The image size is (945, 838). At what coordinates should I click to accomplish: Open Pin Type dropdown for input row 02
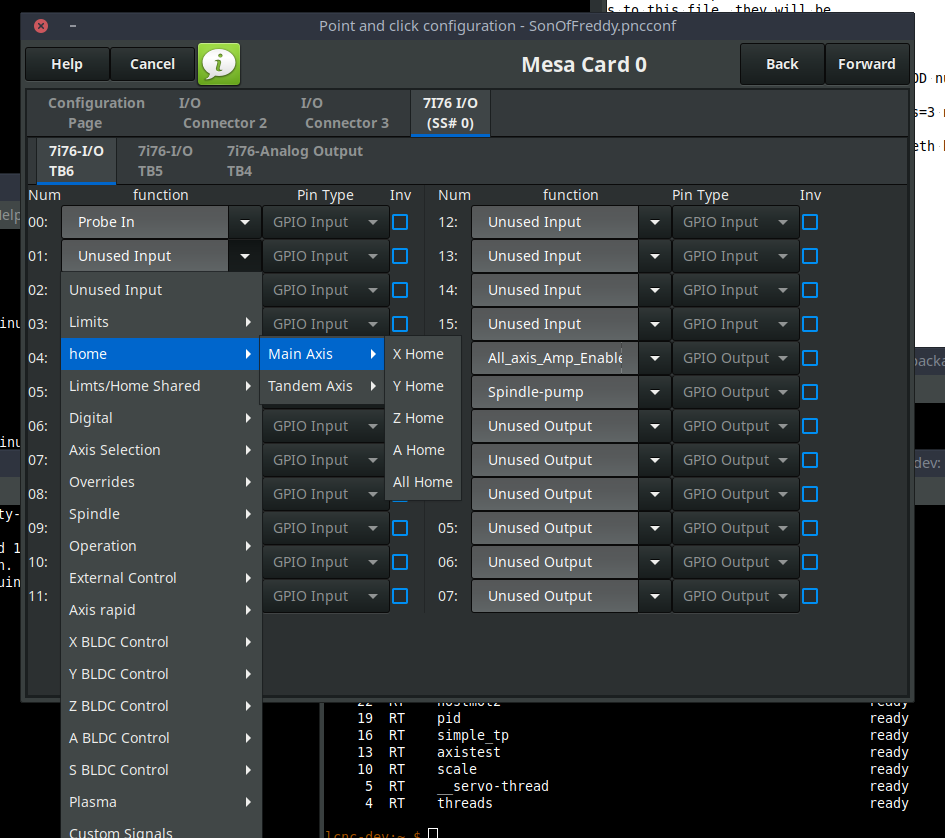coord(326,290)
